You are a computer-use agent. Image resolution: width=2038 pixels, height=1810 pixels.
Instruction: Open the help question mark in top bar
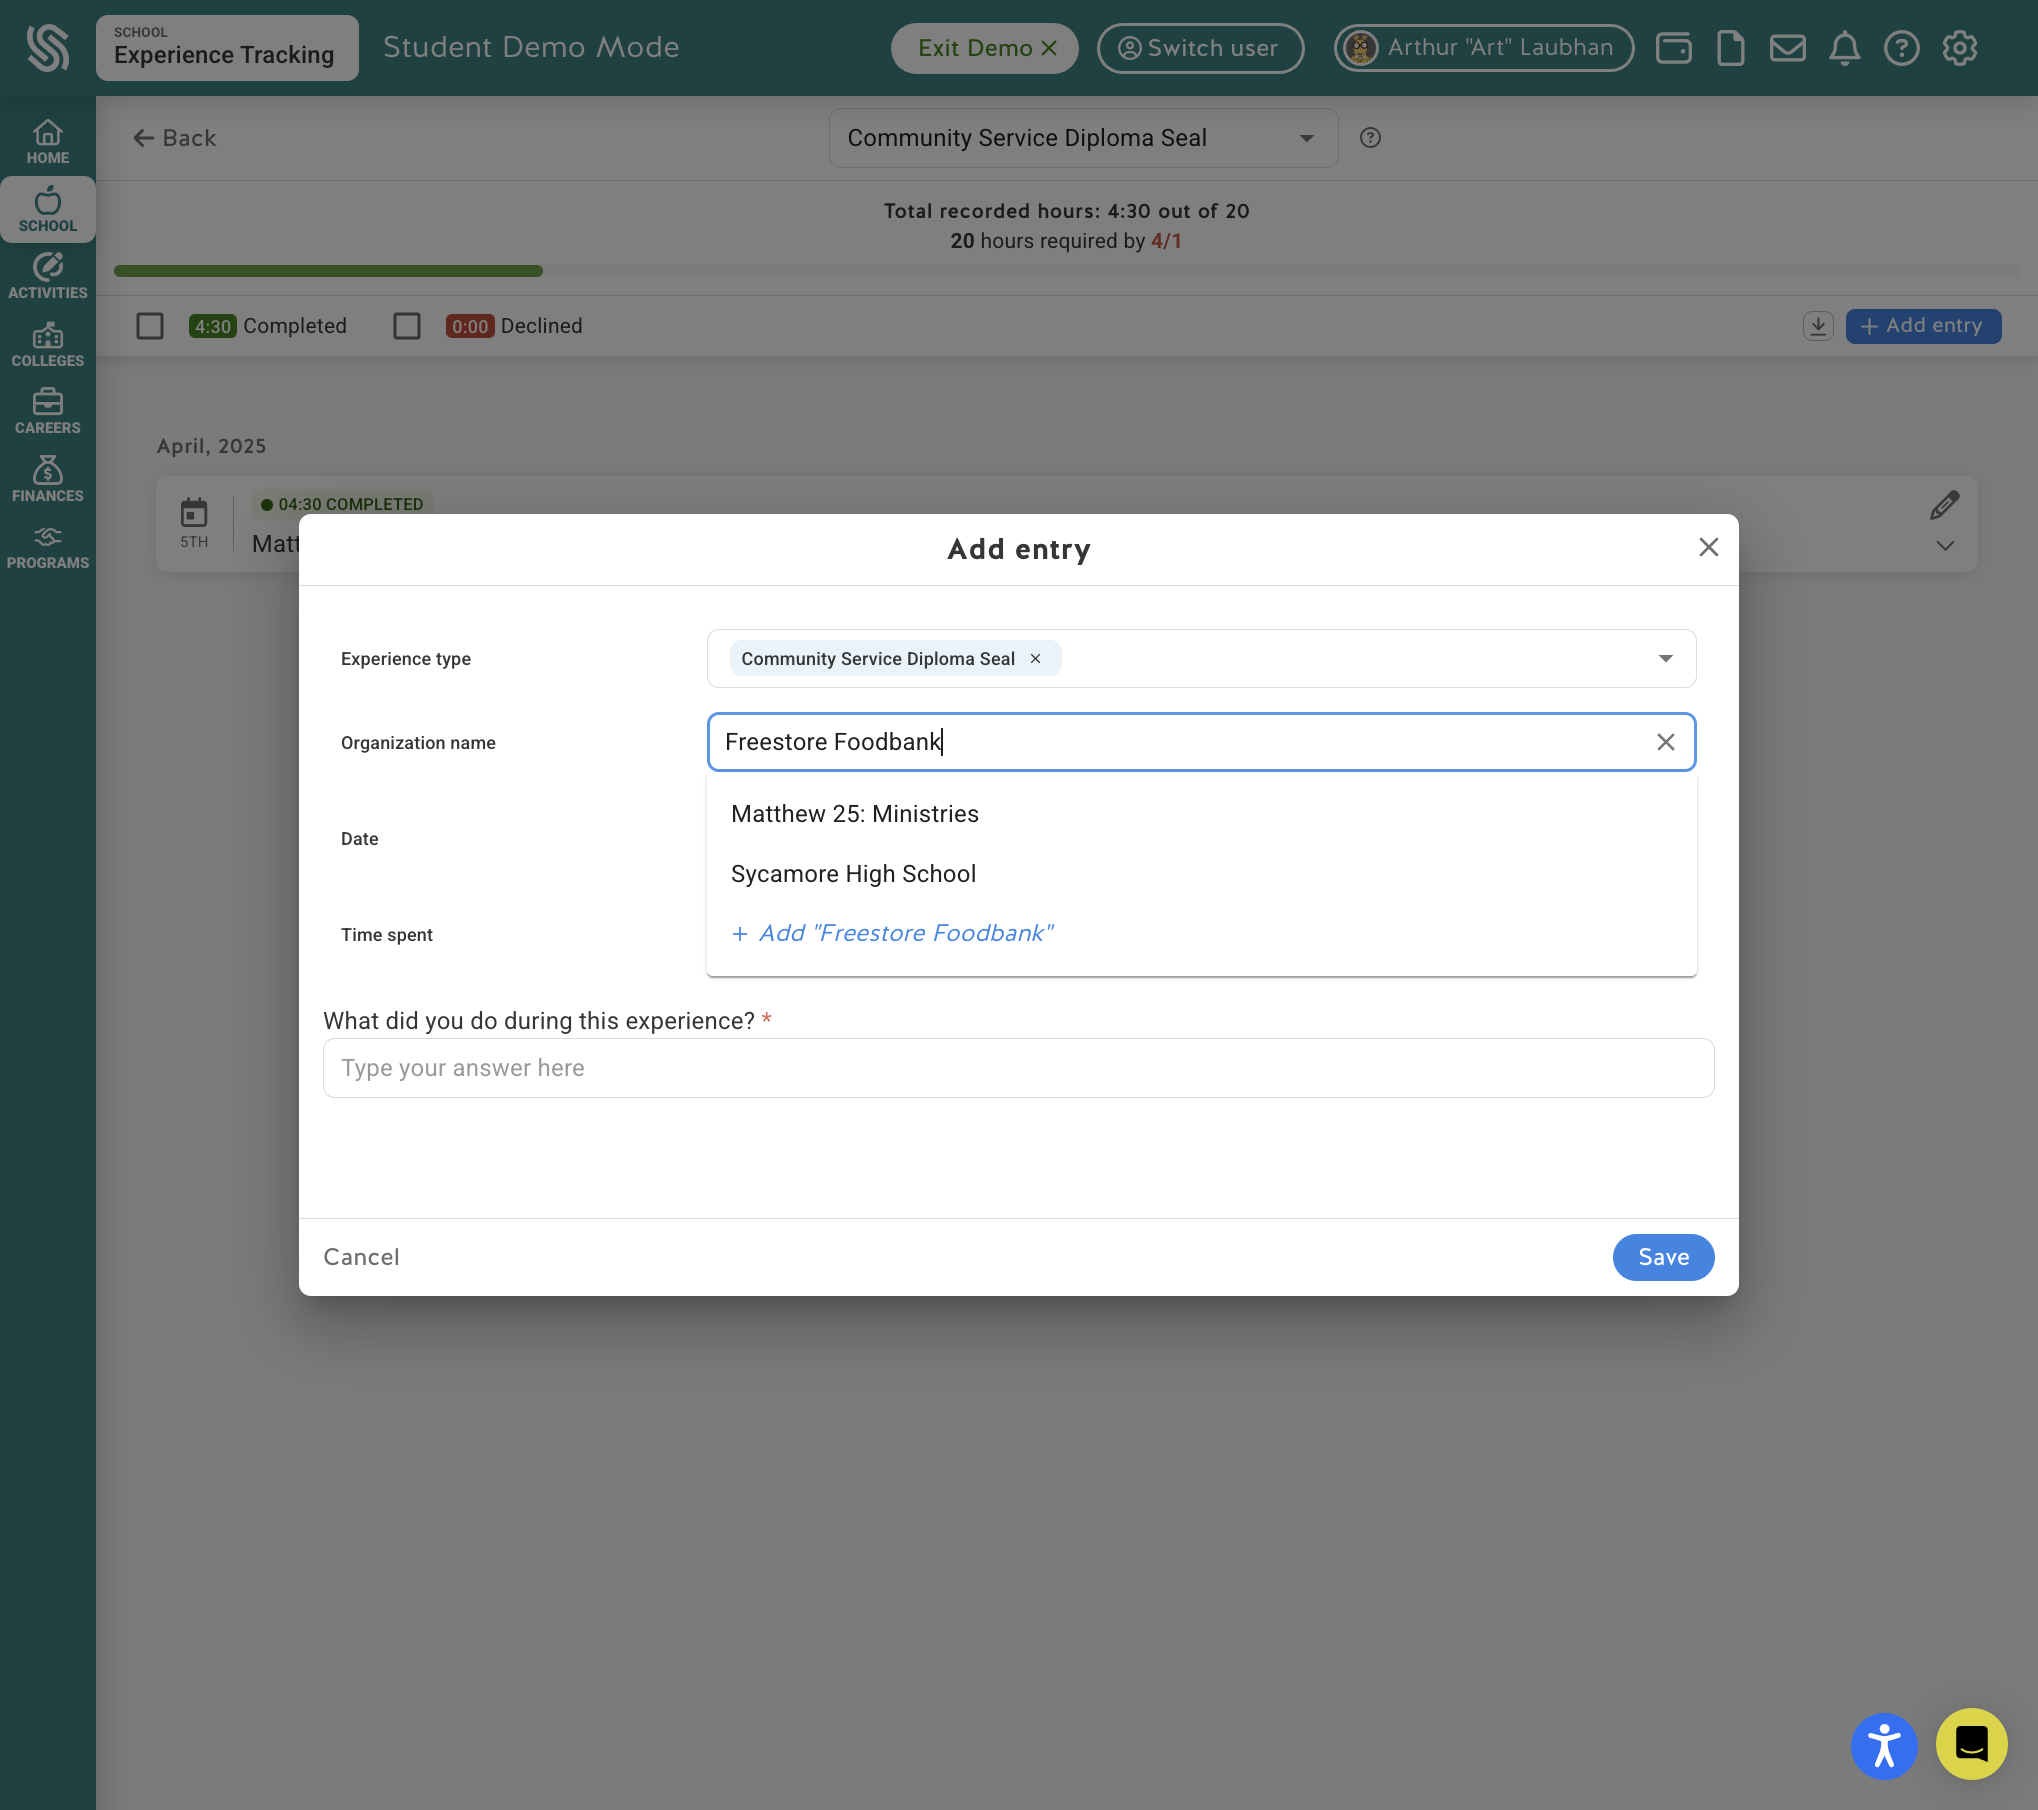[1901, 48]
